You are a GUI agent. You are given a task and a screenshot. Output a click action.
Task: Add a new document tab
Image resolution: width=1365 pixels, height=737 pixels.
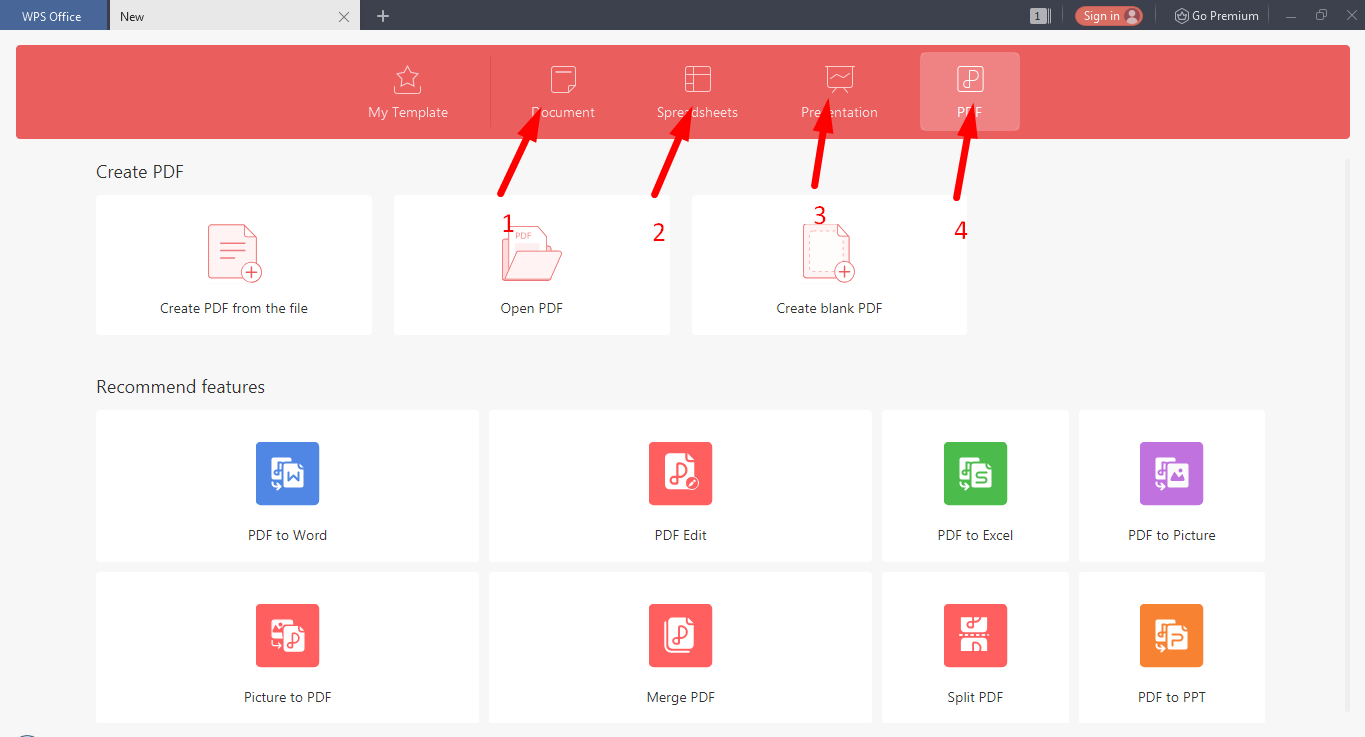(382, 15)
